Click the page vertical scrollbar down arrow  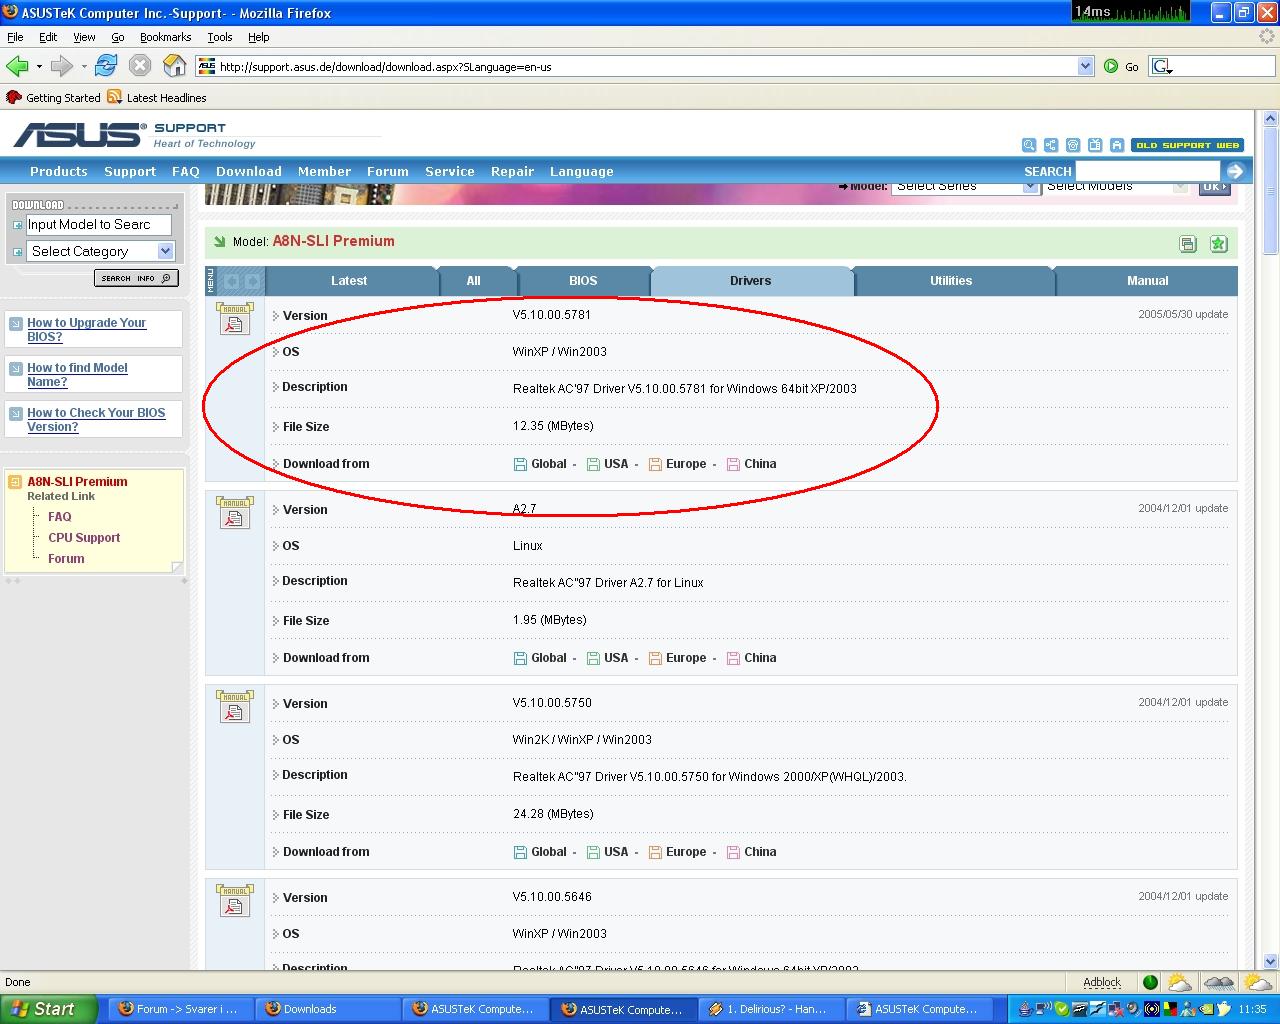coord(1270,962)
